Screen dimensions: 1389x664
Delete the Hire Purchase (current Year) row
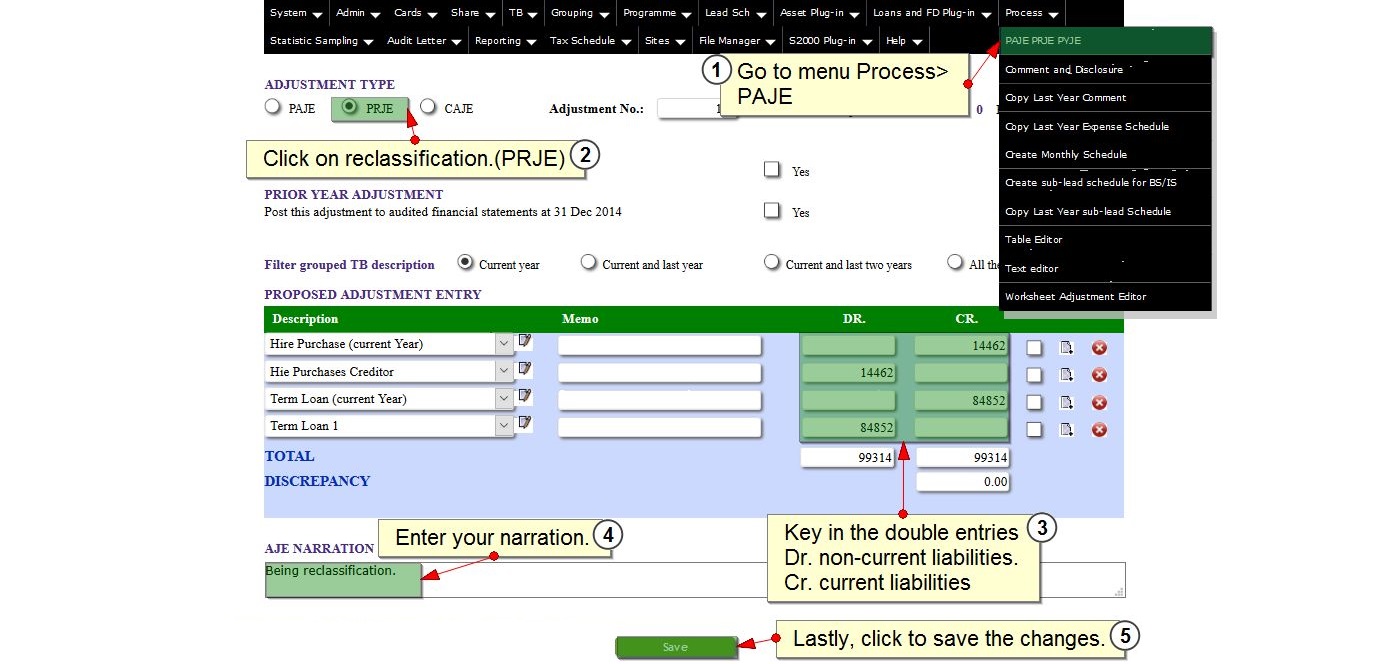coord(1099,348)
